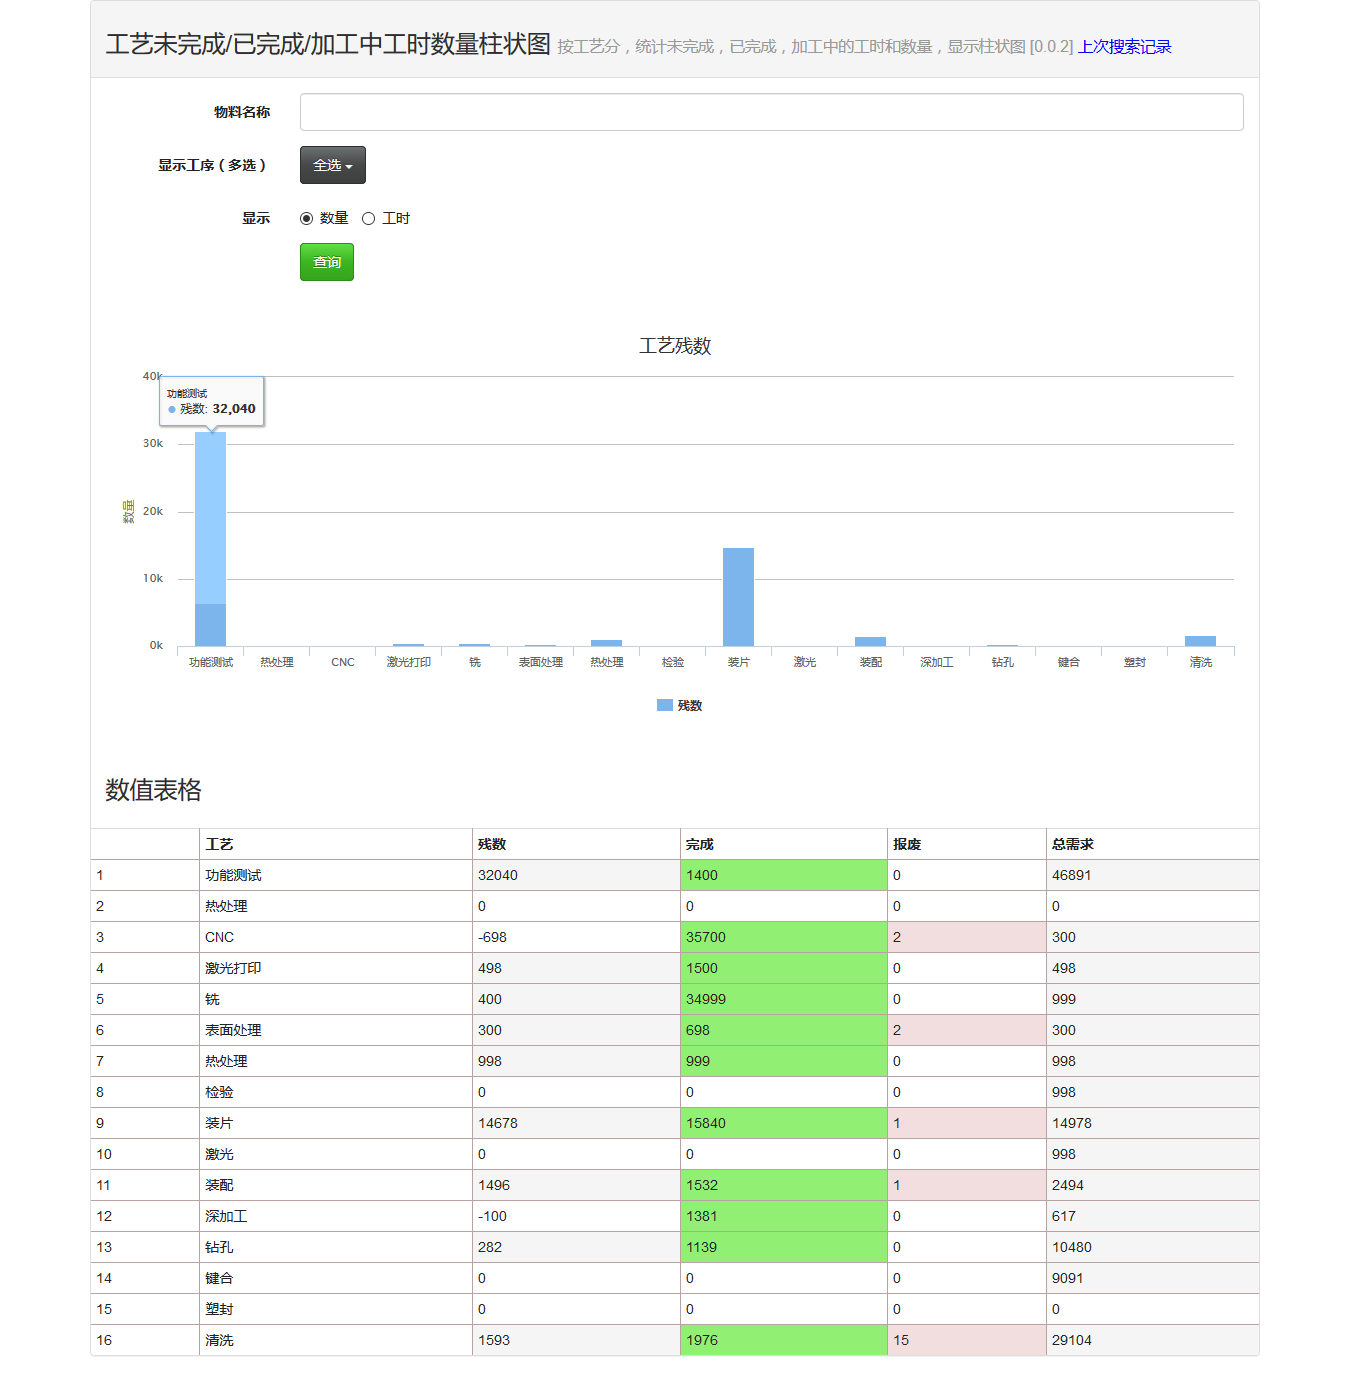
Task: Select the 数量 radio button
Action: click(307, 219)
